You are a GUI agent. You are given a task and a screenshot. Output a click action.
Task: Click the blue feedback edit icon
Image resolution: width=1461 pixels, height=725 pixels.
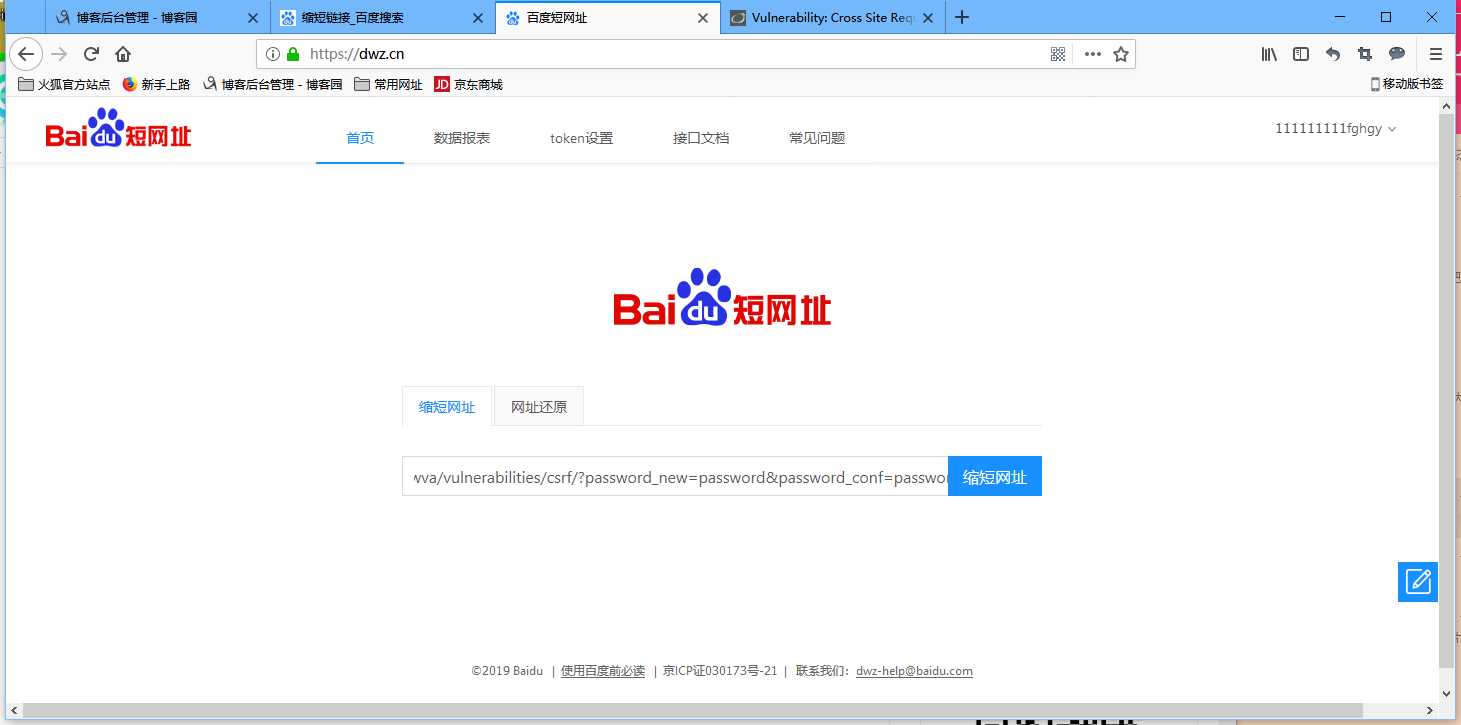click(x=1418, y=581)
